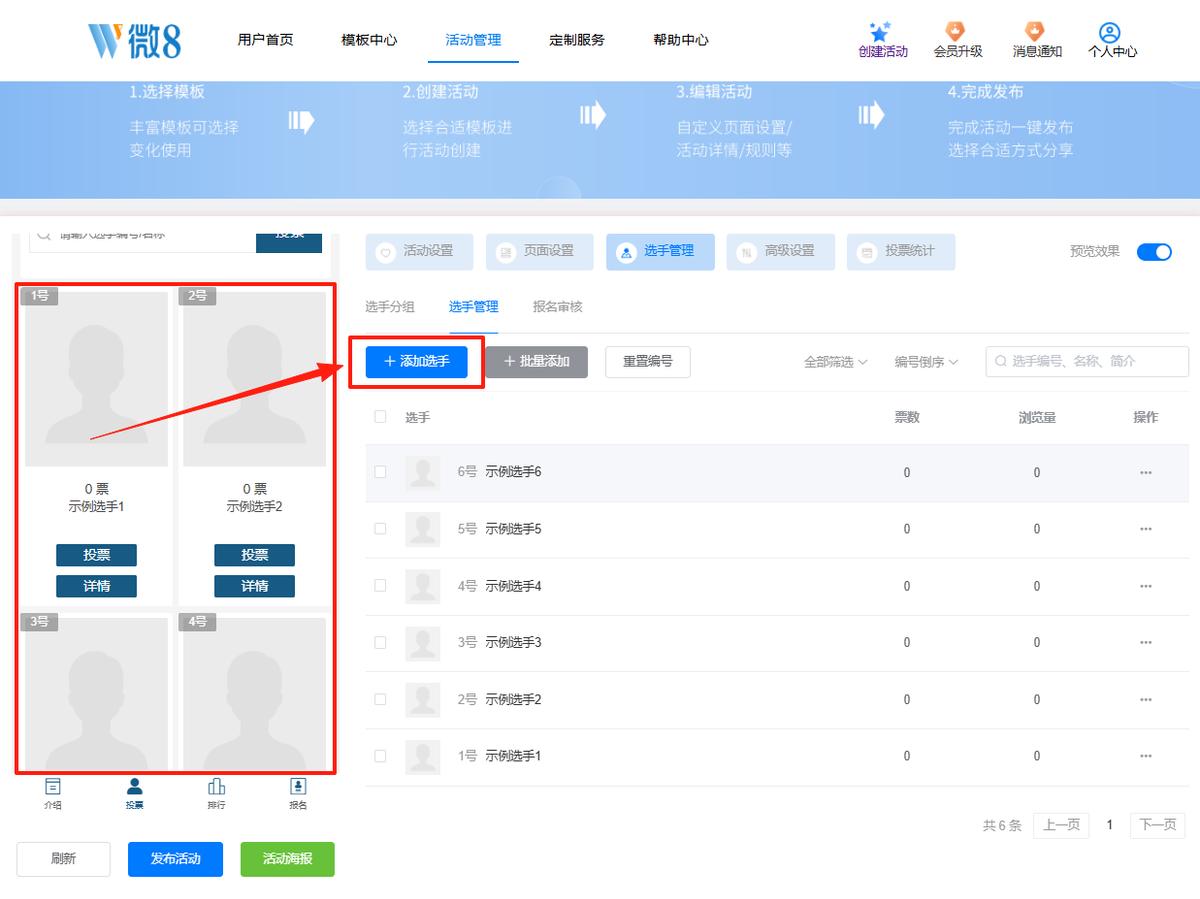This screenshot has width=1200, height=899.
Task: Open more actions for 示例选手5
Action: pyautogui.click(x=1146, y=529)
